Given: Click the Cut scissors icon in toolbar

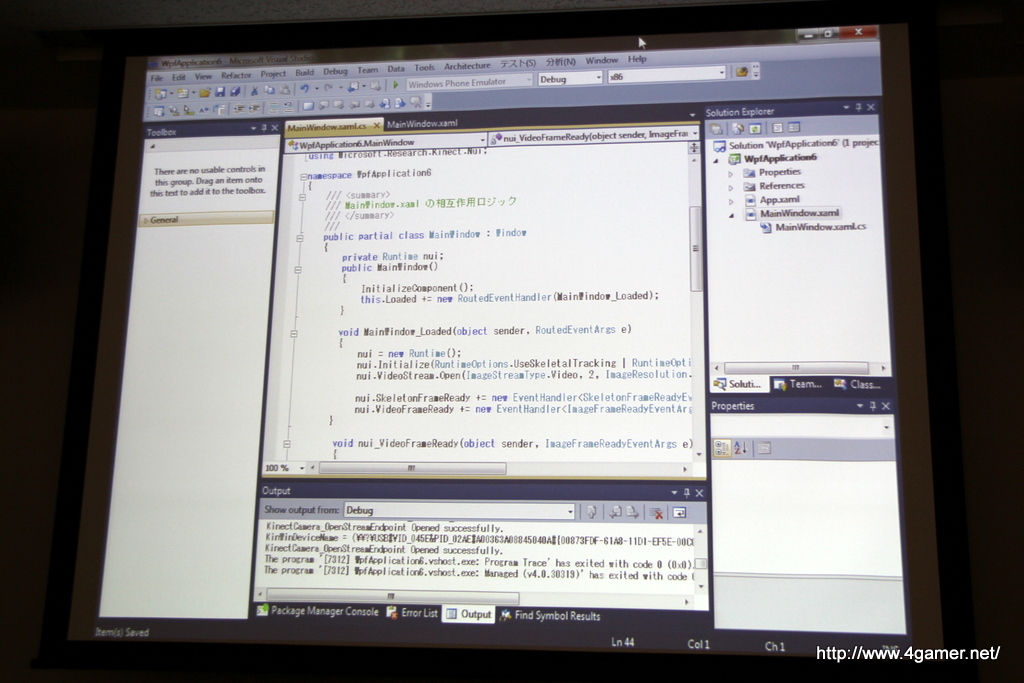Looking at the screenshot, I should pyautogui.click(x=254, y=90).
